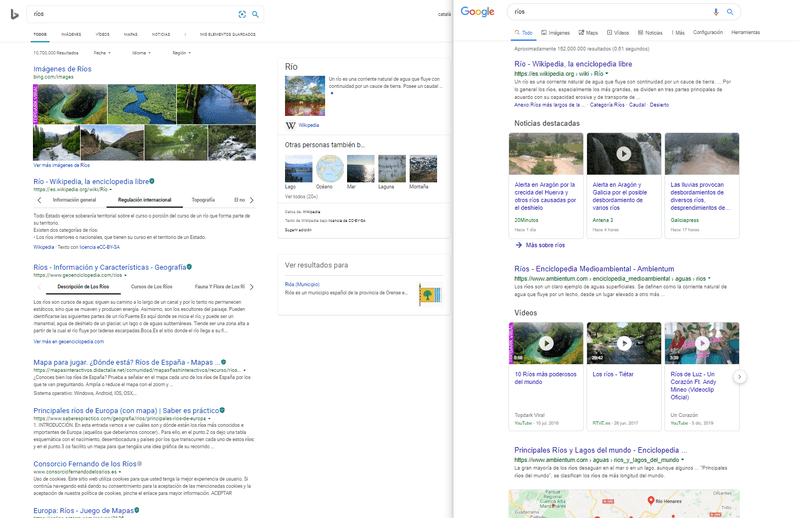Switch to Bing VÍDEOS tab
This screenshot has width=799, height=518.
pyautogui.click(x=101, y=34)
